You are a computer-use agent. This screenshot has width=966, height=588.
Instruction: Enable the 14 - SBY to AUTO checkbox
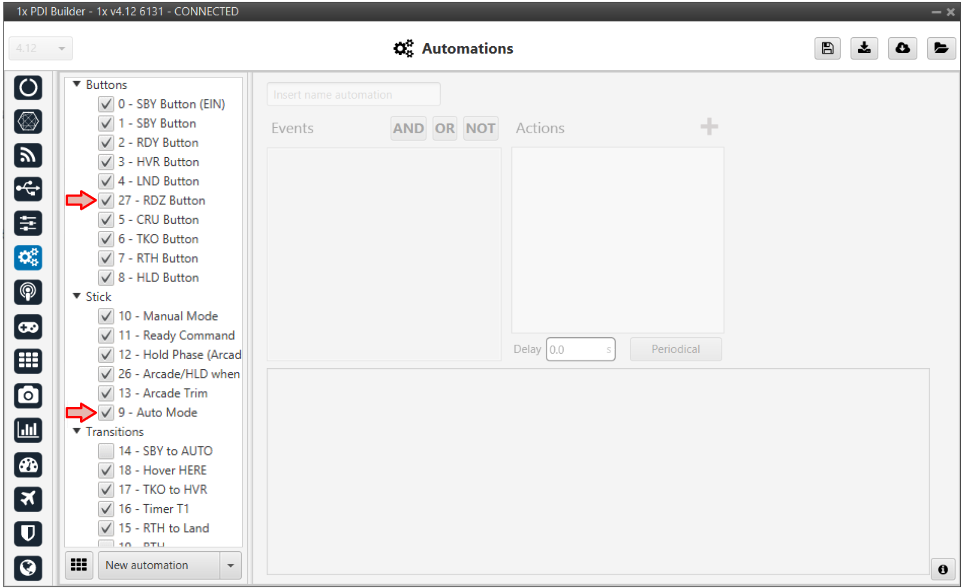pyautogui.click(x=106, y=451)
